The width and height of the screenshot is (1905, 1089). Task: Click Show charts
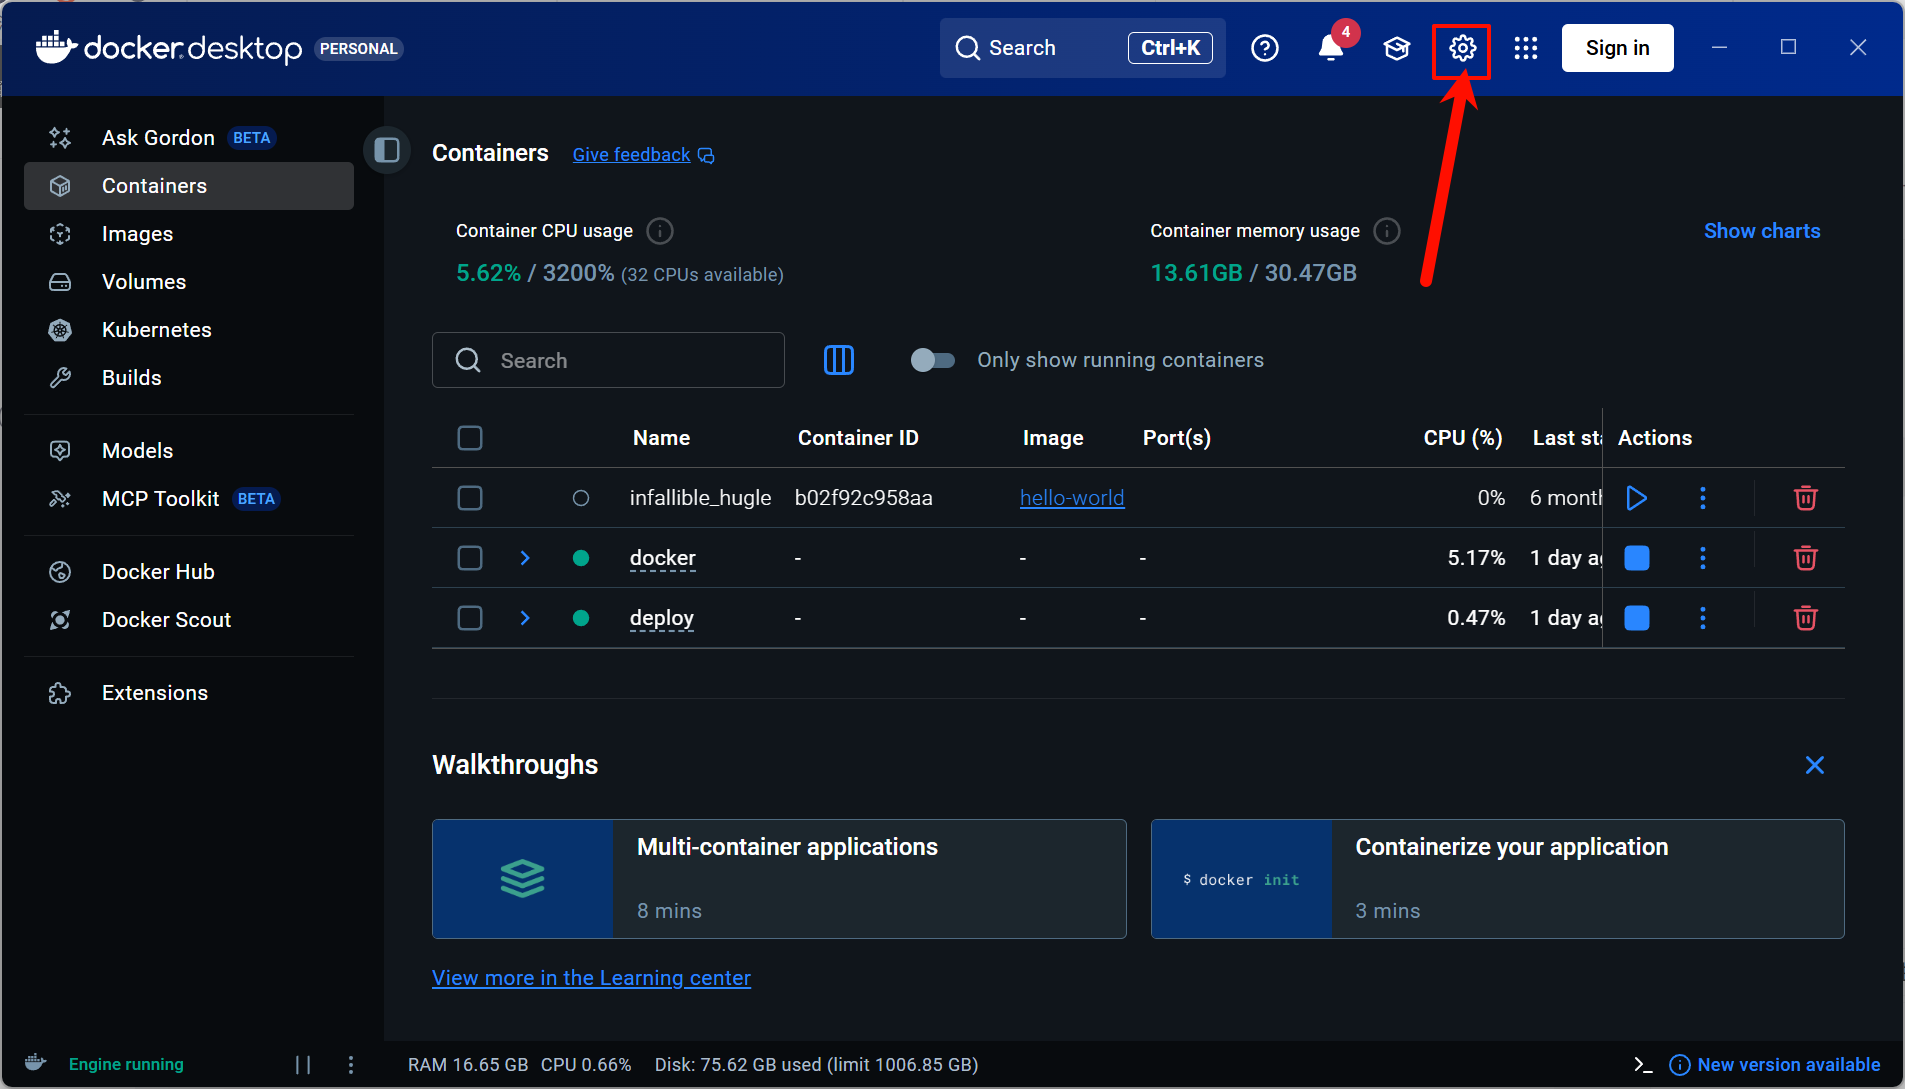(x=1762, y=231)
